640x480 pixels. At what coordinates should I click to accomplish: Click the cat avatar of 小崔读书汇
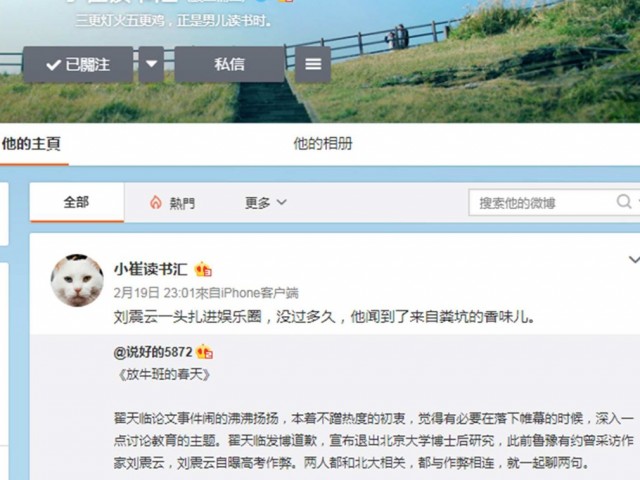pos(77,280)
